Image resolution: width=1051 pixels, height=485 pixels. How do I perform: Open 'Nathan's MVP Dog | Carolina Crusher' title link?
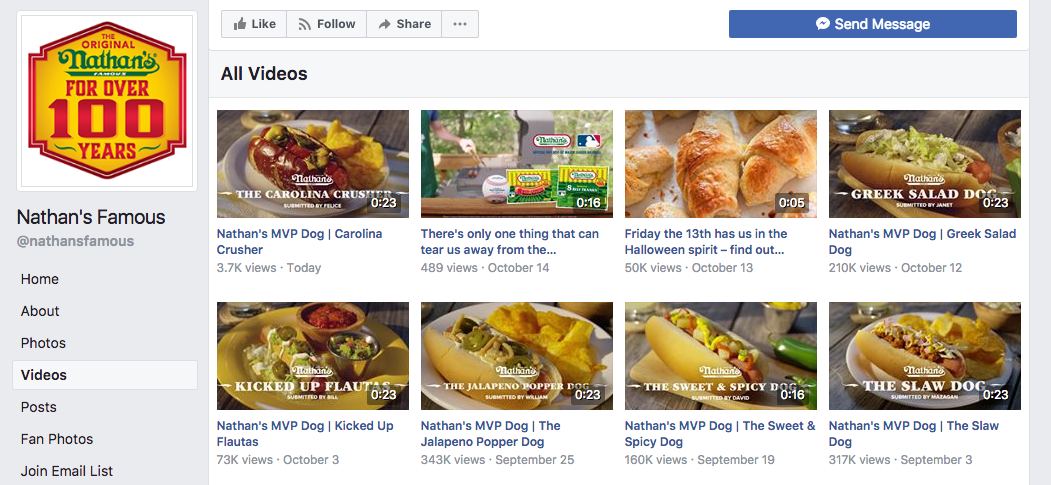tap(300, 242)
